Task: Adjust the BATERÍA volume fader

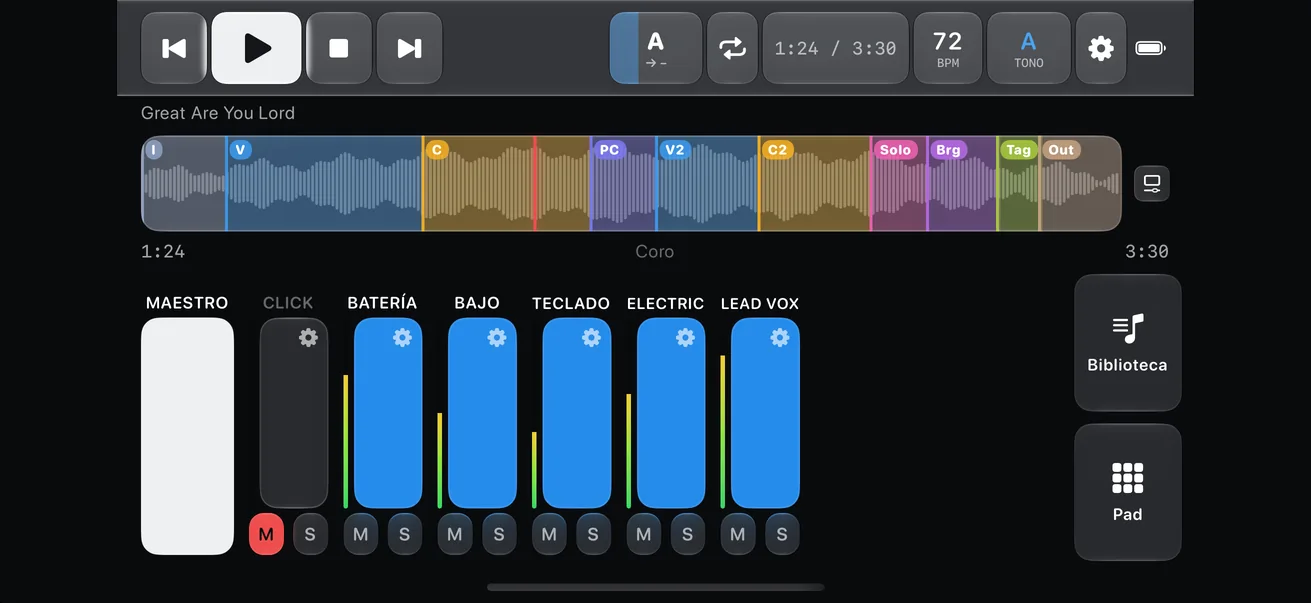Action: 388,413
